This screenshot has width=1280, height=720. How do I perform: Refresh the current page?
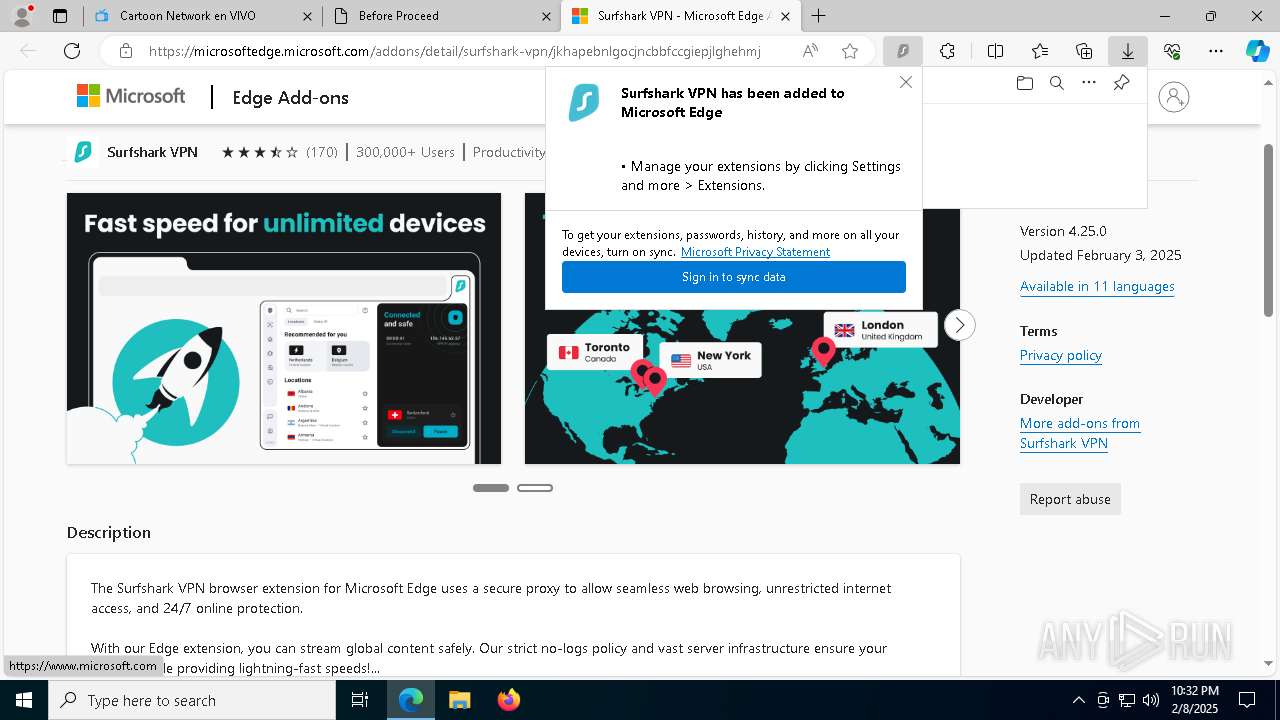(72, 51)
